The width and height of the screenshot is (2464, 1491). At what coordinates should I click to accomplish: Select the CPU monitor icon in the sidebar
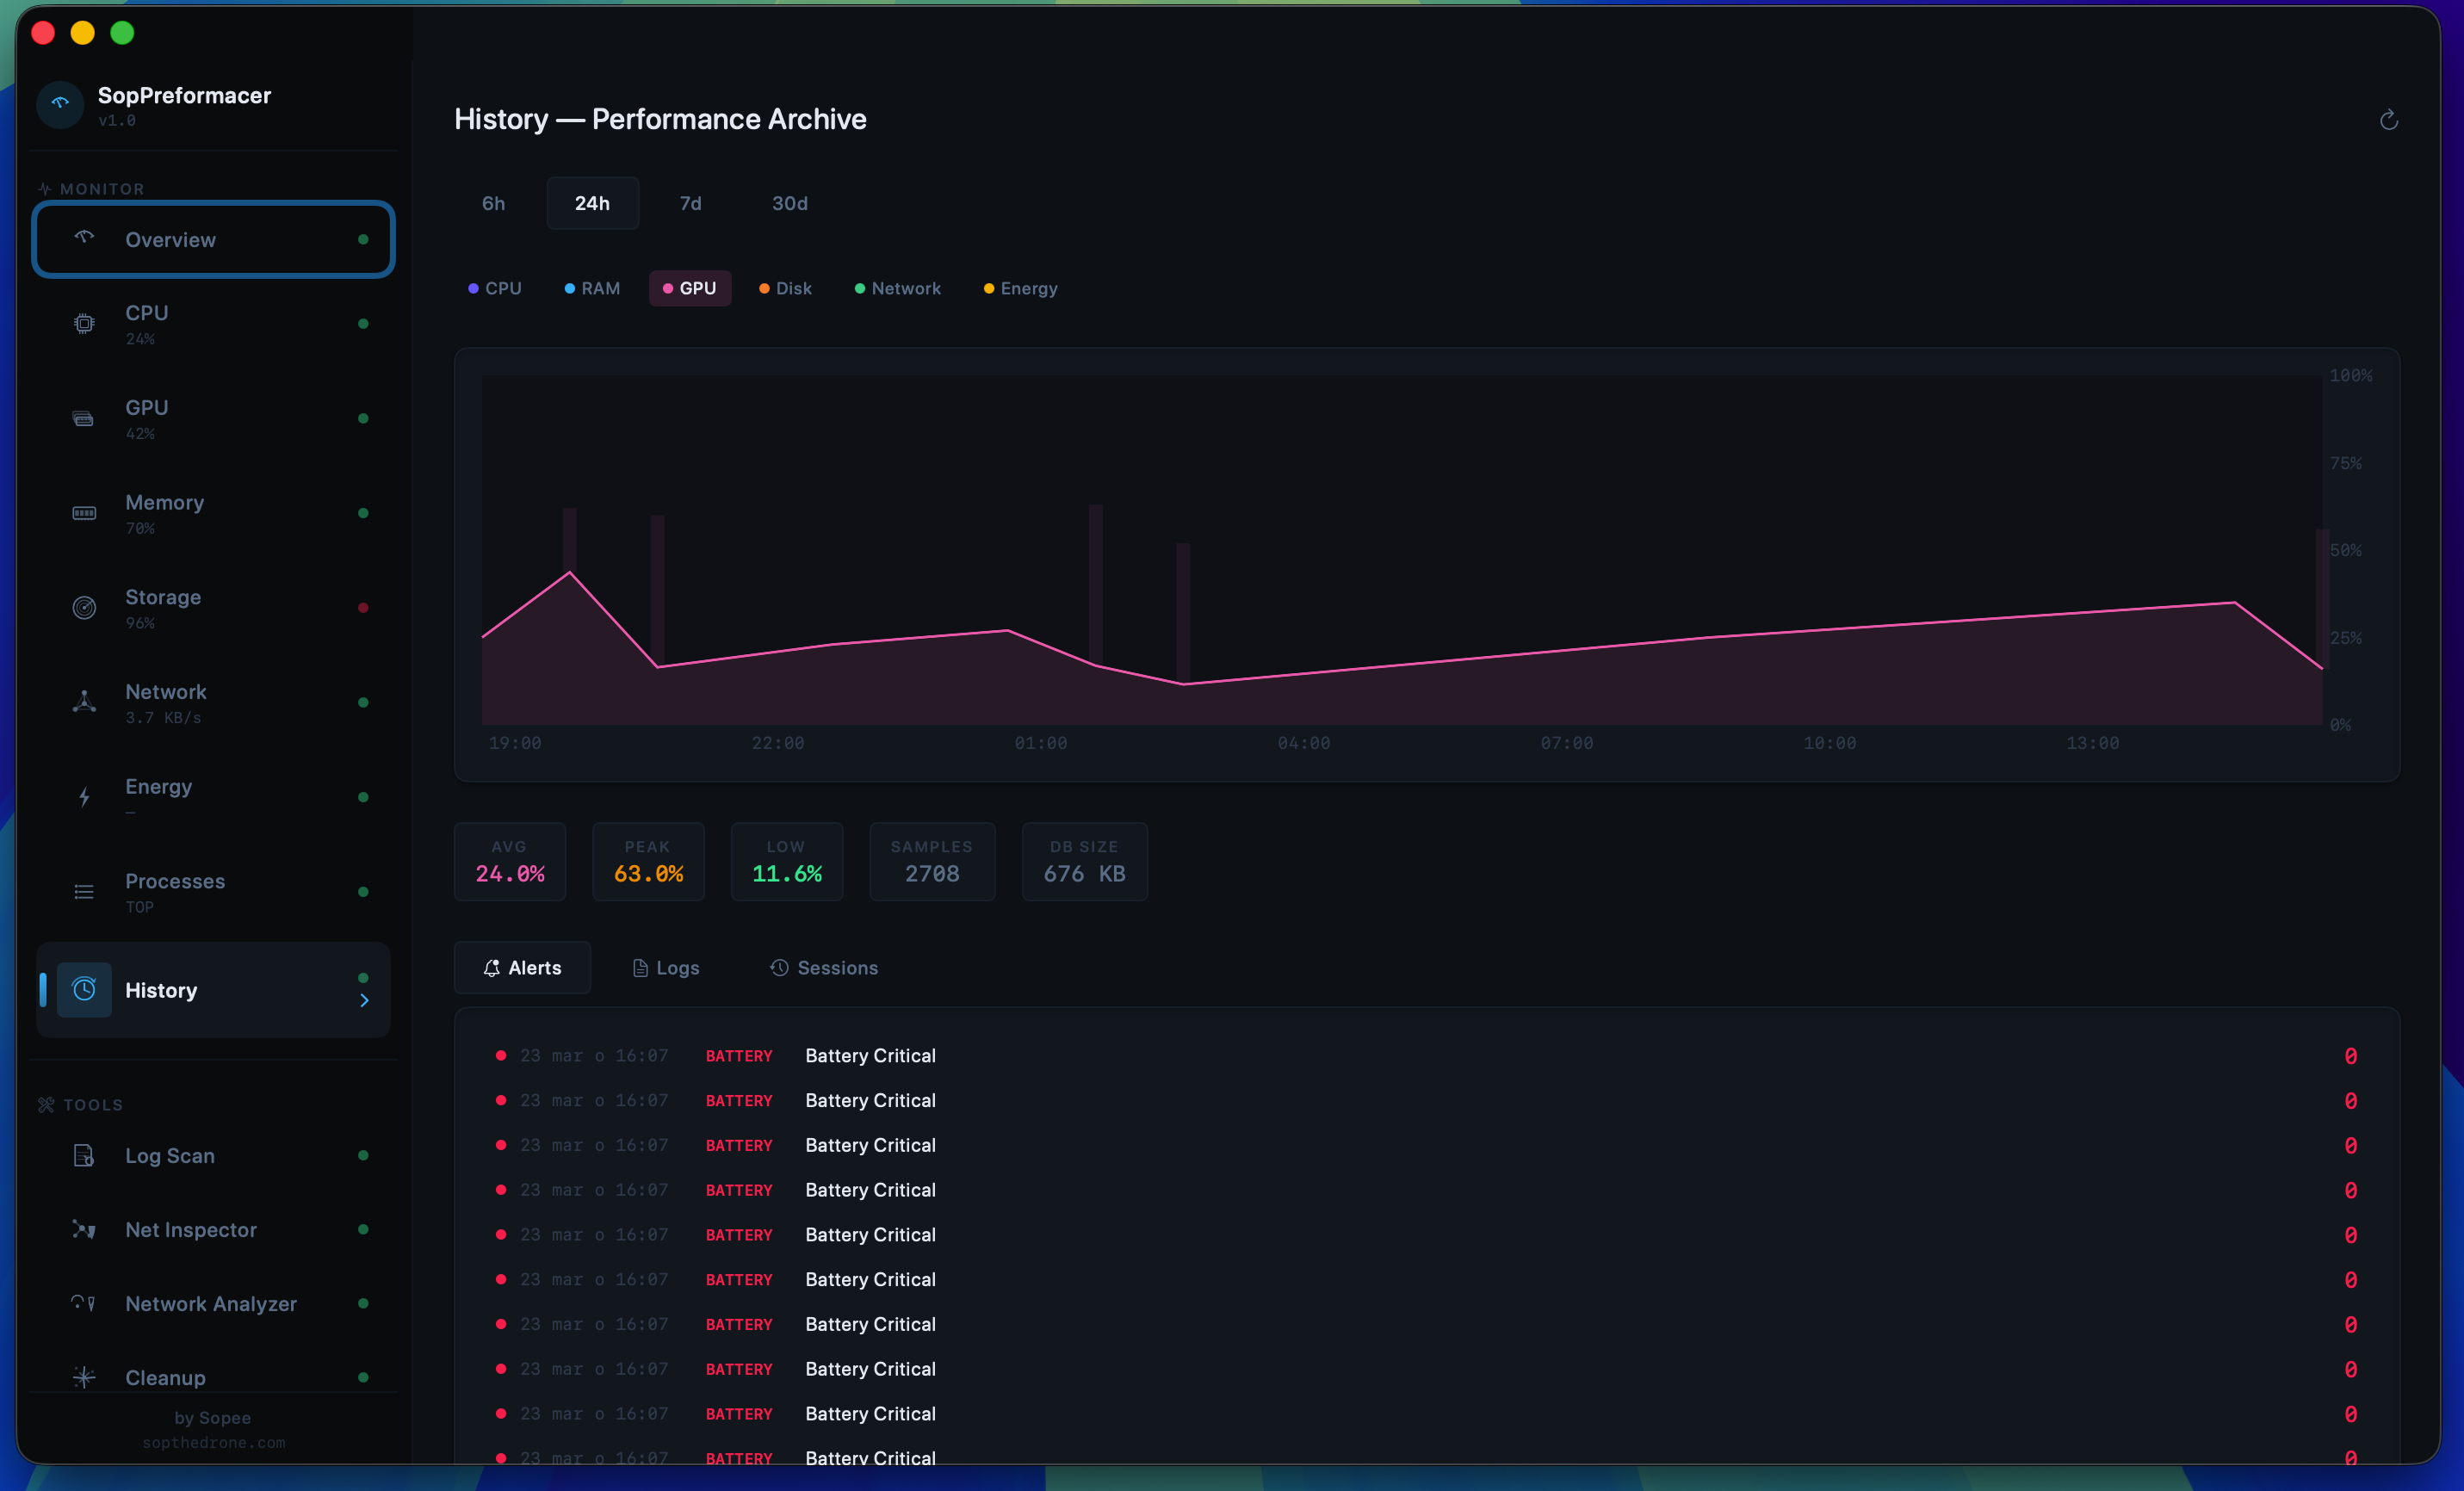pyautogui.click(x=84, y=322)
